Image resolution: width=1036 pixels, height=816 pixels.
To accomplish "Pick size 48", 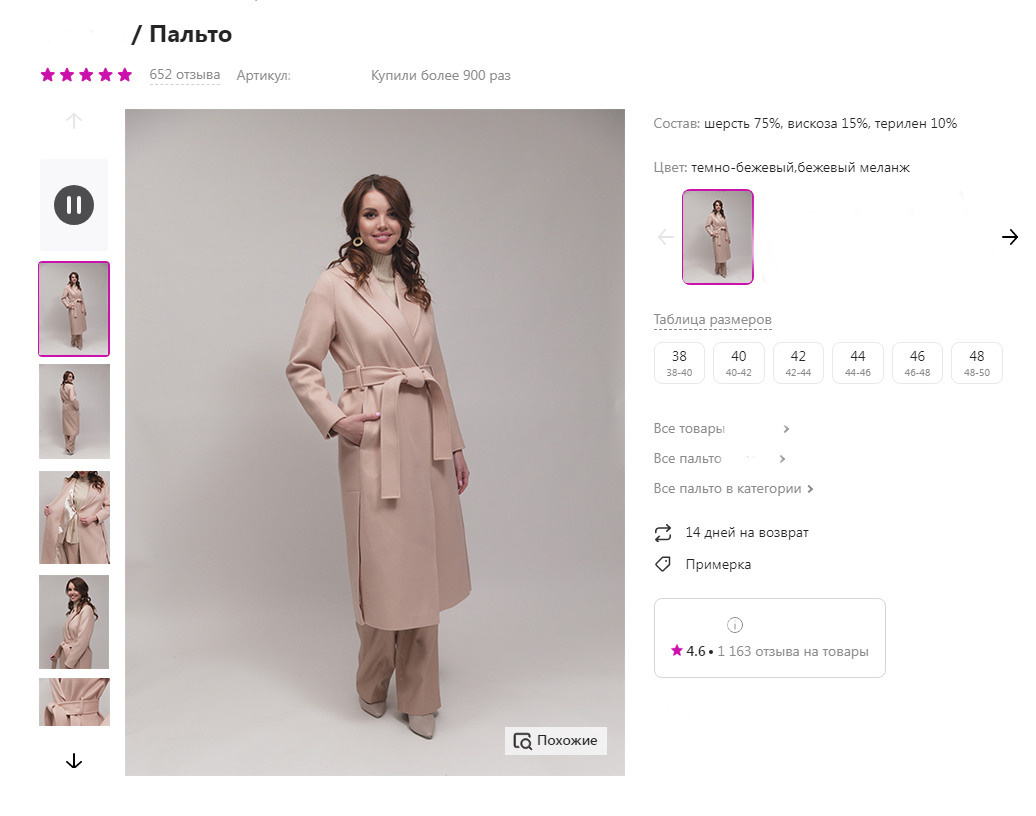I will (976, 362).
